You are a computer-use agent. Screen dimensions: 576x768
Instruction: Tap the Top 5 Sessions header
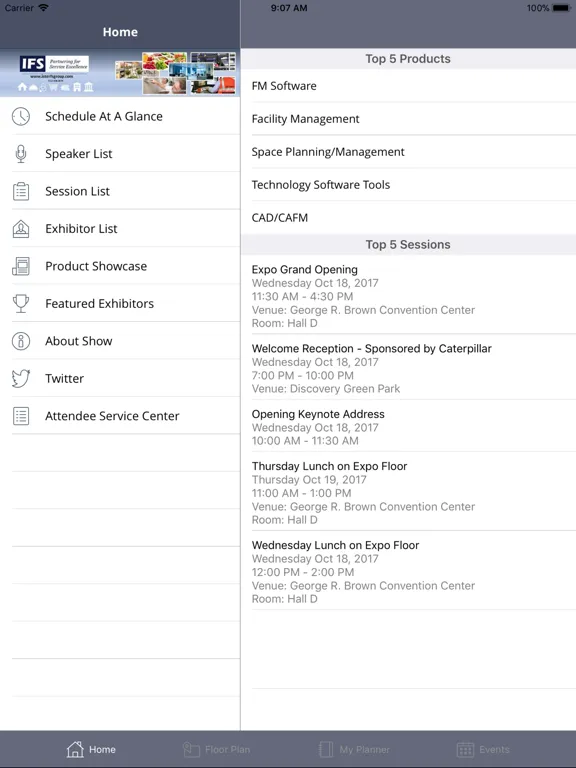point(408,244)
